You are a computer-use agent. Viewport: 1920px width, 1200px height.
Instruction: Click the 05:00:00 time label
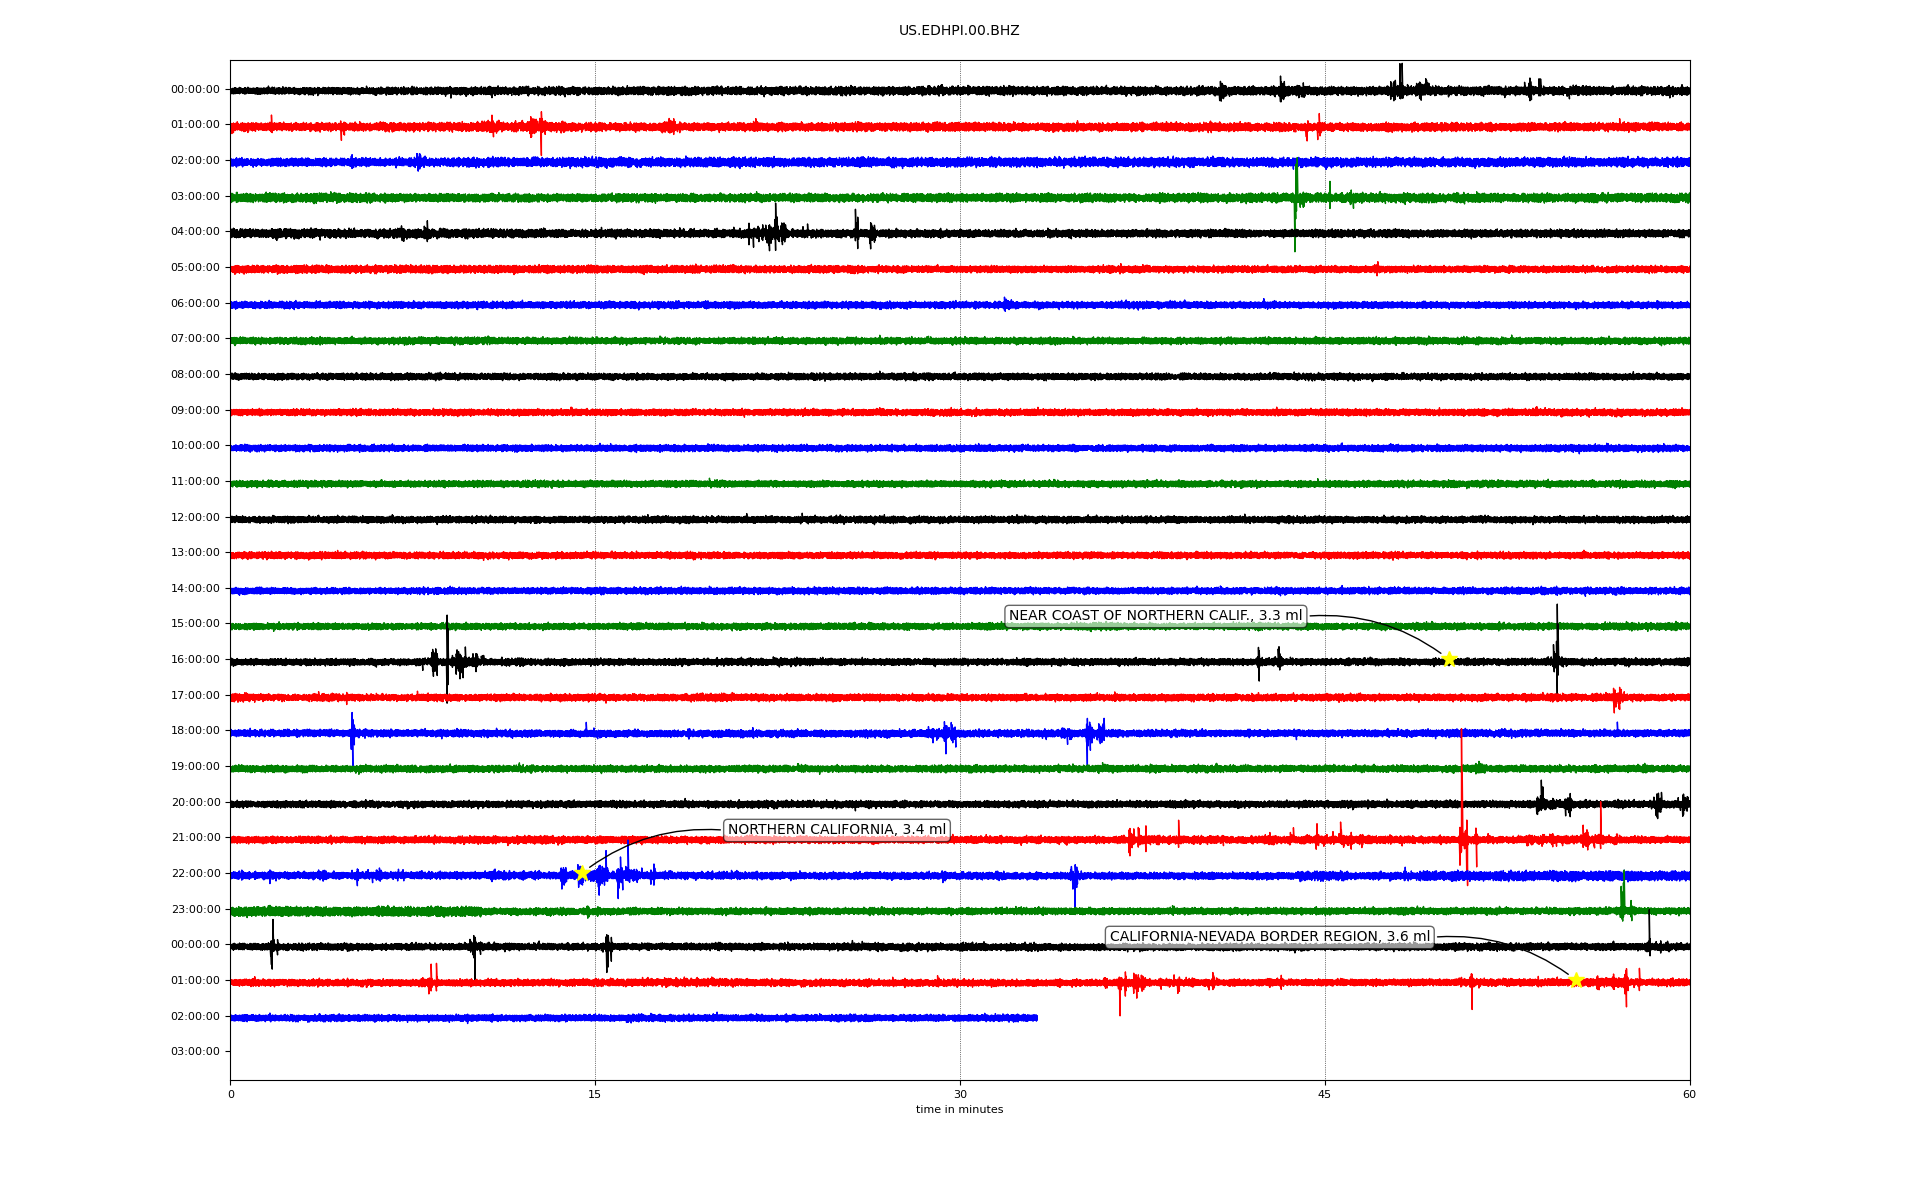coord(195,268)
